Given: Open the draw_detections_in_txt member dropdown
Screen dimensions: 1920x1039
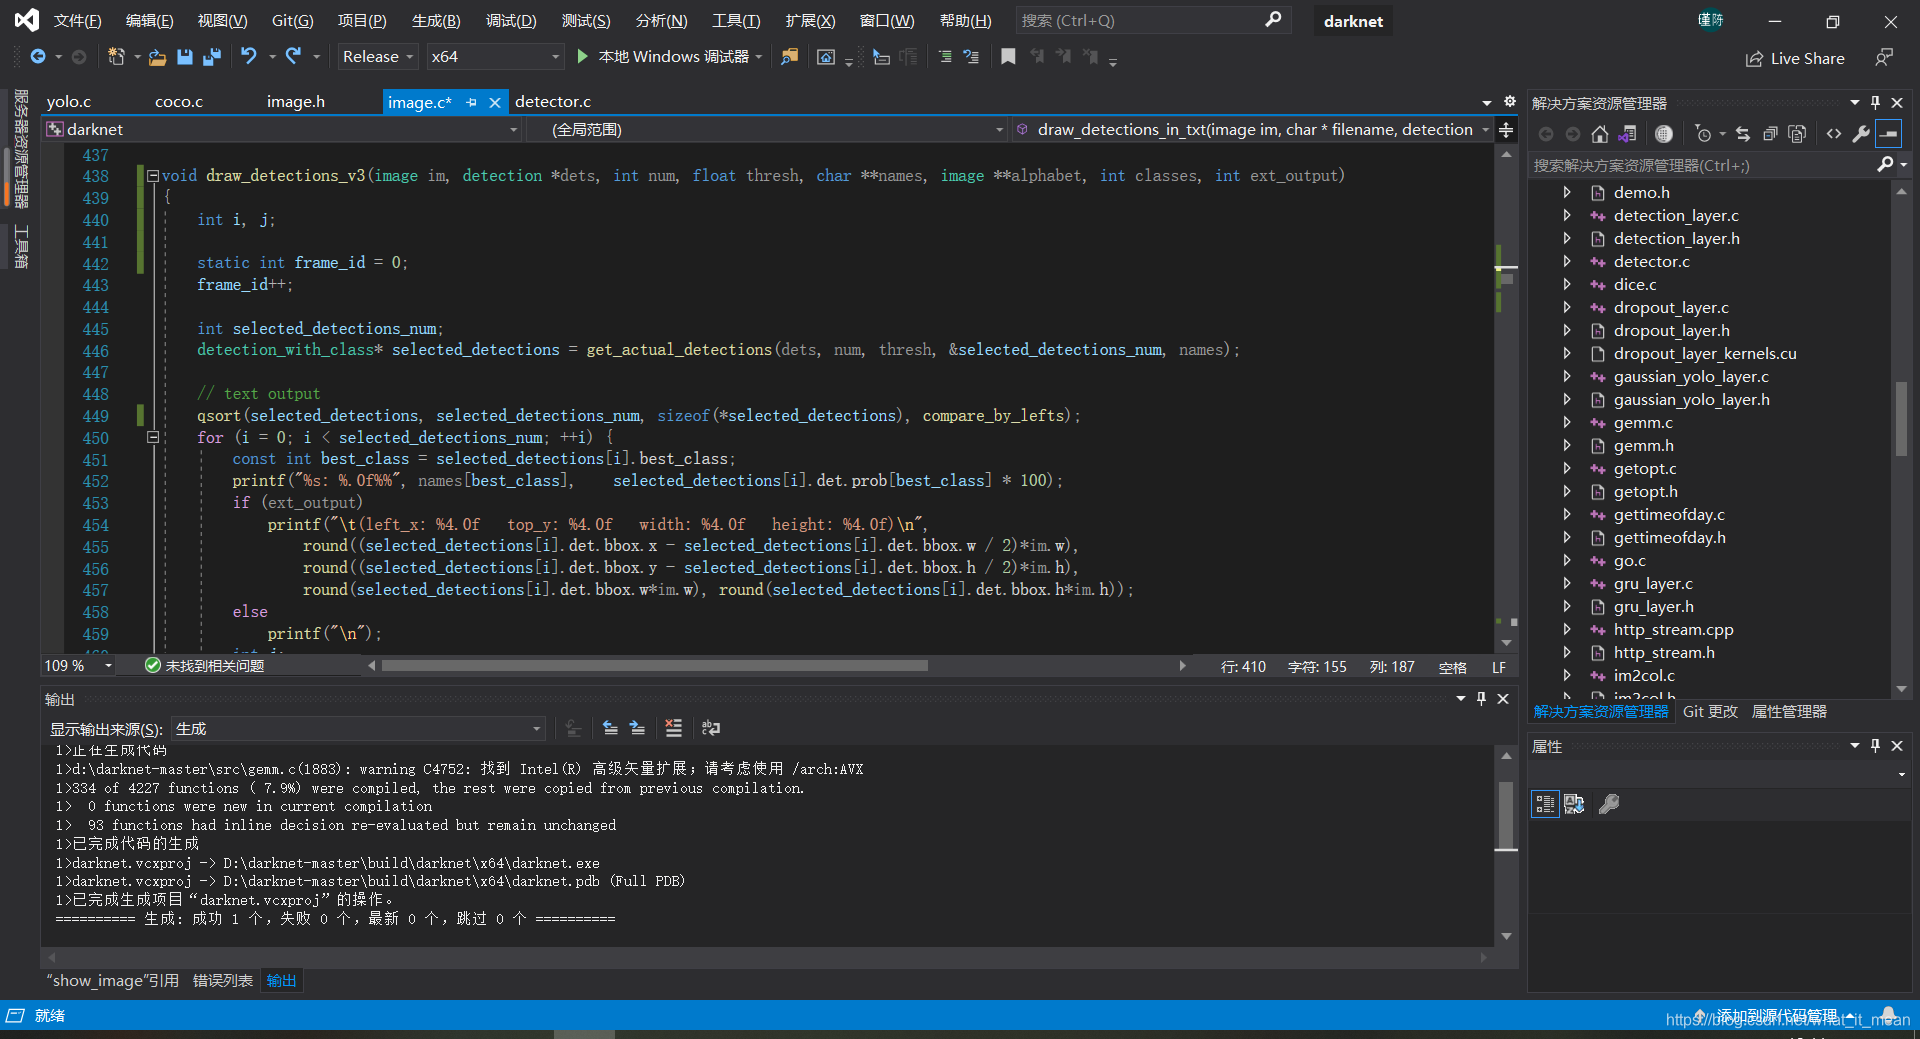Looking at the screenshot, I should 1252,130.
